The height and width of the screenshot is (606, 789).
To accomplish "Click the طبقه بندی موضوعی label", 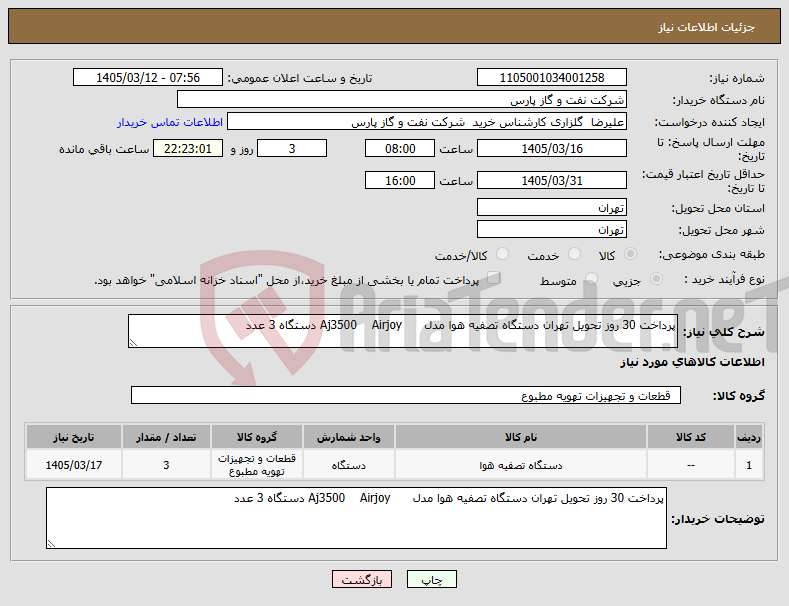I will point(712,255).
